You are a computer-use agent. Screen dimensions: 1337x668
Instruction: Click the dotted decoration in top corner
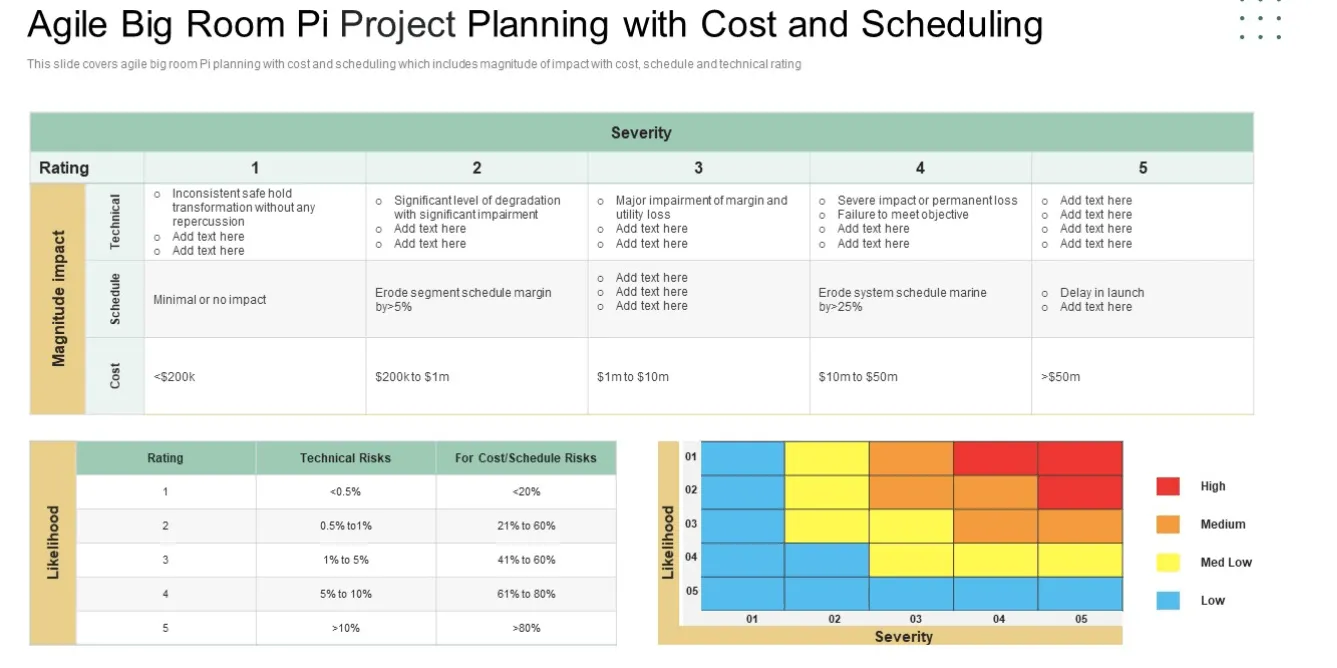click(x=1261, y=19)
